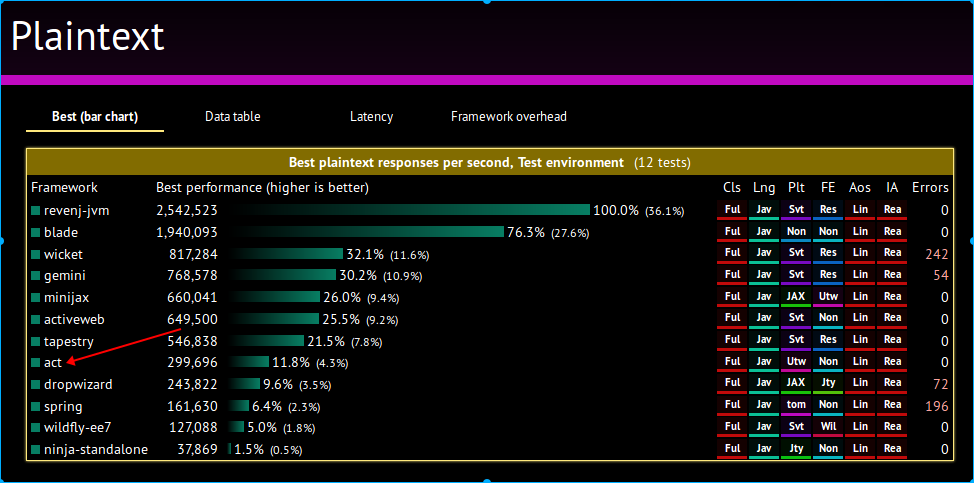This screenshot has width=974, height=483.
Task: Click the Lin OS tag for activeweb
Action: coord(860,318)
